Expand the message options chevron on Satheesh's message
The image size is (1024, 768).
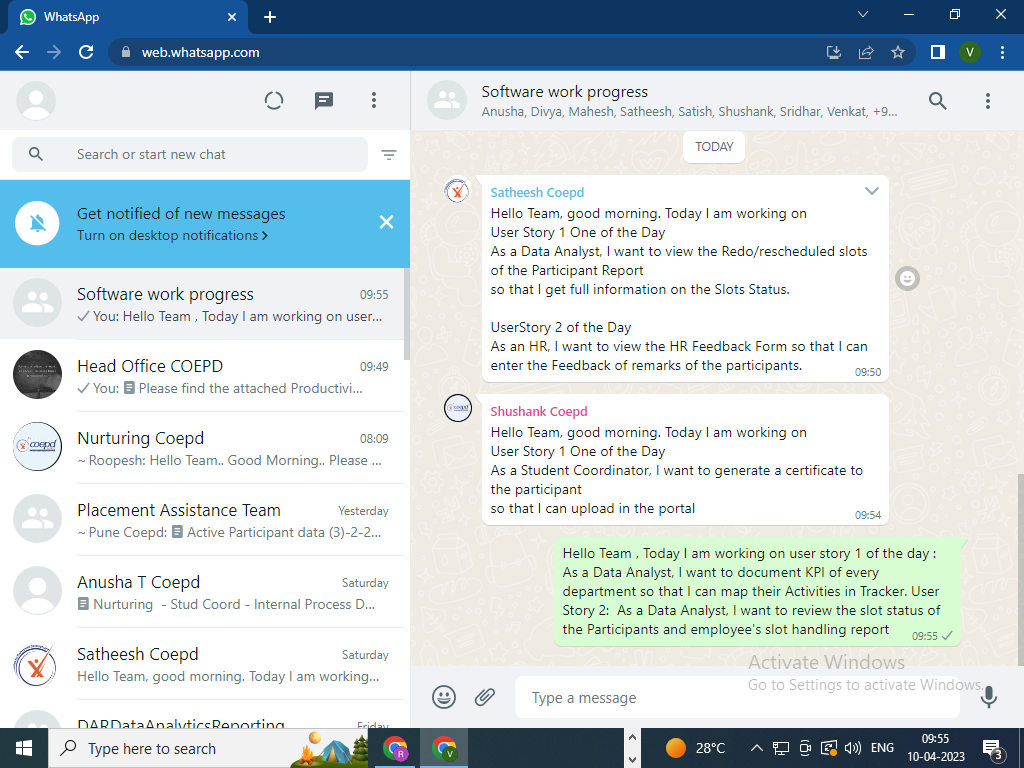[x=872, y=191]
